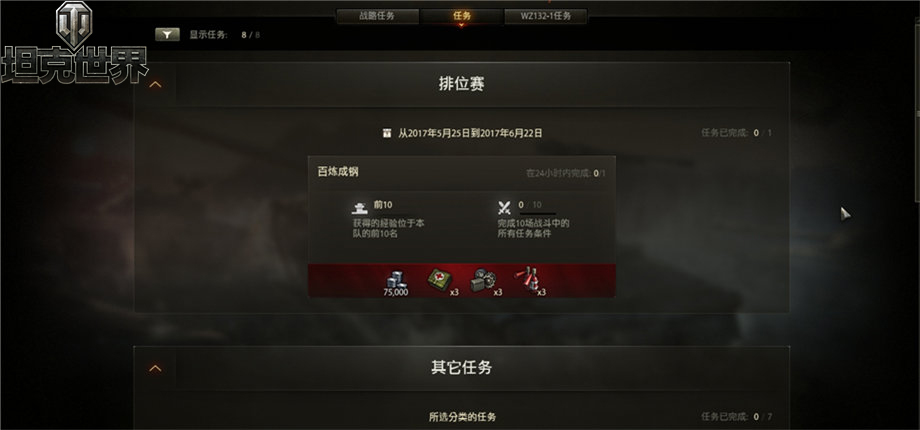This screenshot has height=430, width=920.
Task: Click the crossed swords battle count icon
Action: click(x=504, y=207)
